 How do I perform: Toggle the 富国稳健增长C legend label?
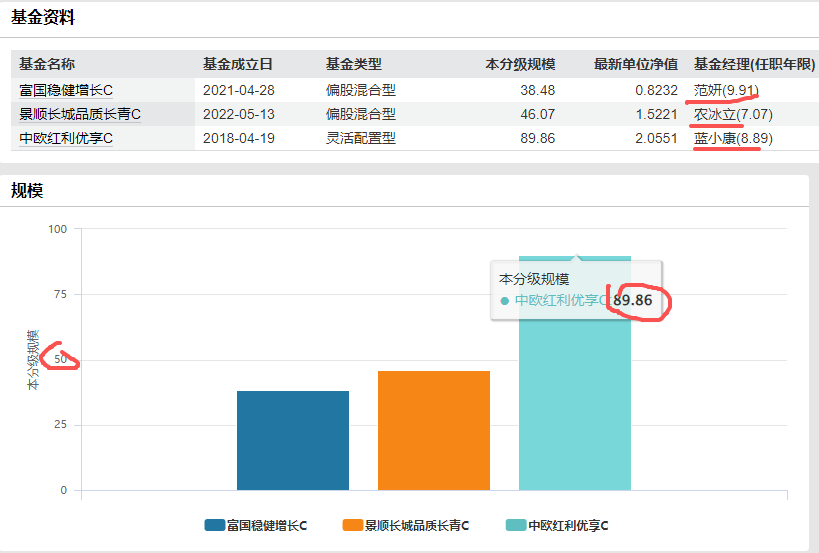click(267, 525)
